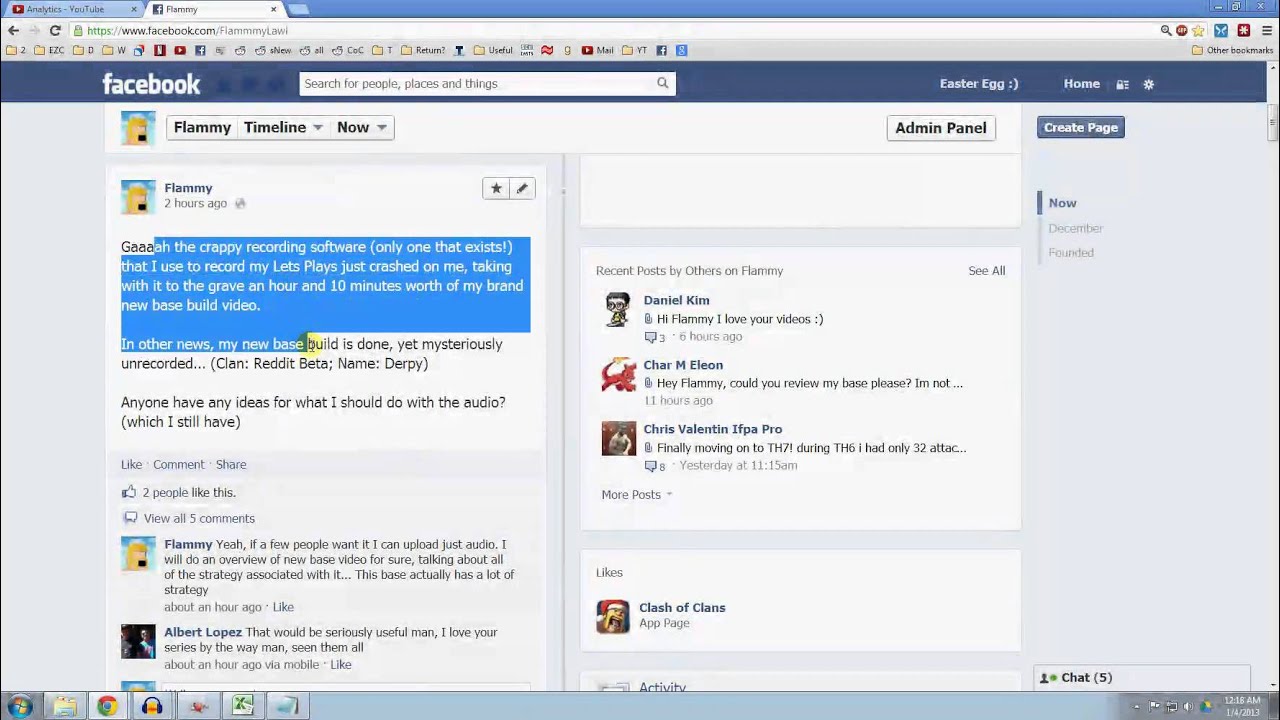Expand View all 5 comments

pyautogui.click(x=199, y=518)
